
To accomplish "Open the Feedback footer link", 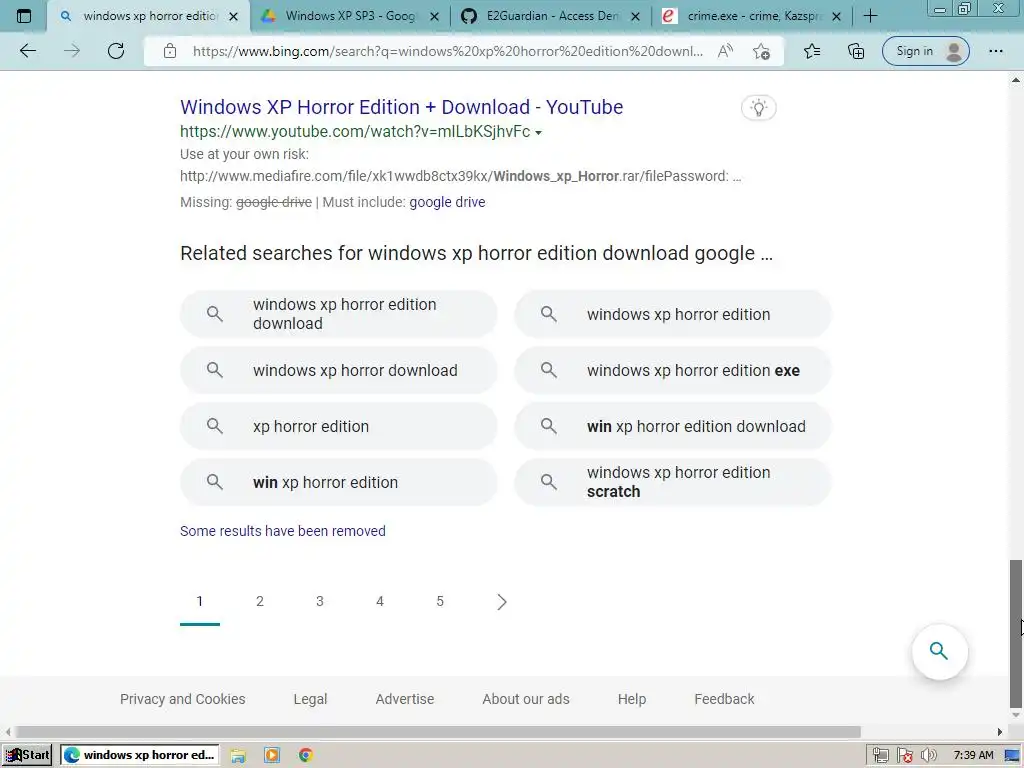I will (x=724, y=699).
